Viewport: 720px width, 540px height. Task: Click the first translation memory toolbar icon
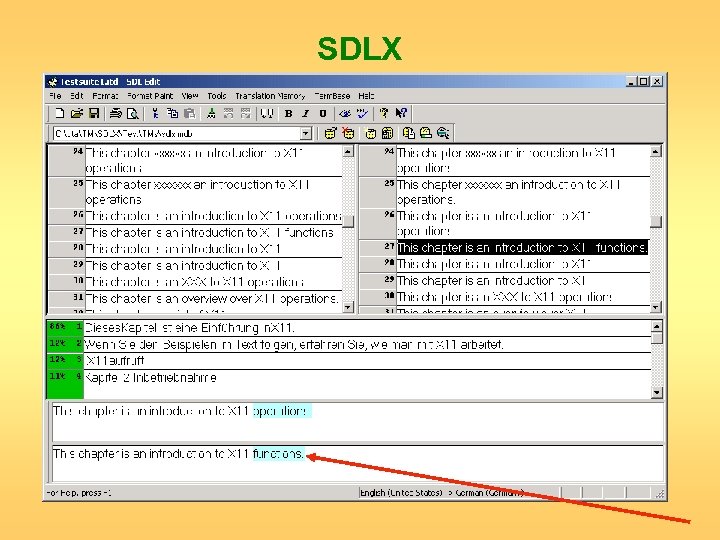tap(330, 133)
